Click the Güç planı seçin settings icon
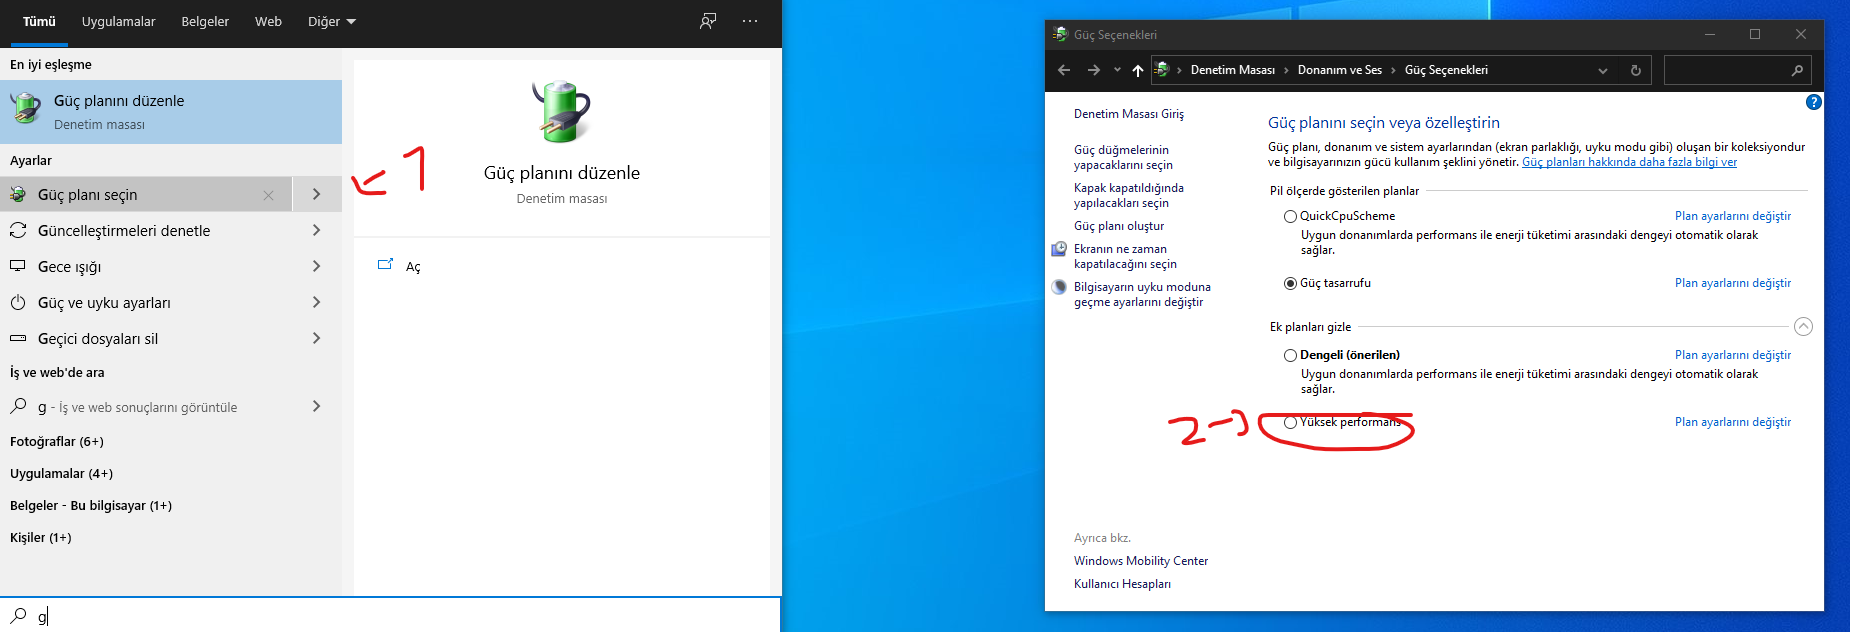 pos(18,194)
